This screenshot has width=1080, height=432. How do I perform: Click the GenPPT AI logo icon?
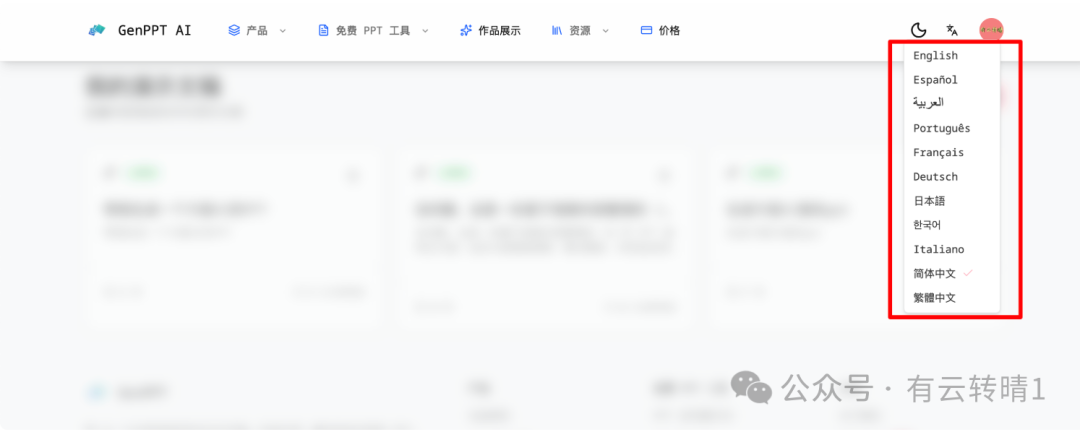click(97, 30)
